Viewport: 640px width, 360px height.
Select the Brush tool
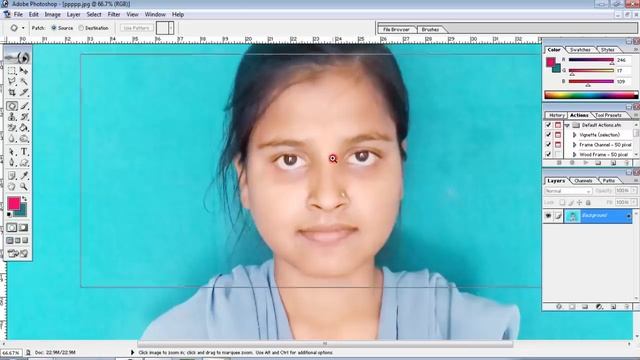point(24,106)
